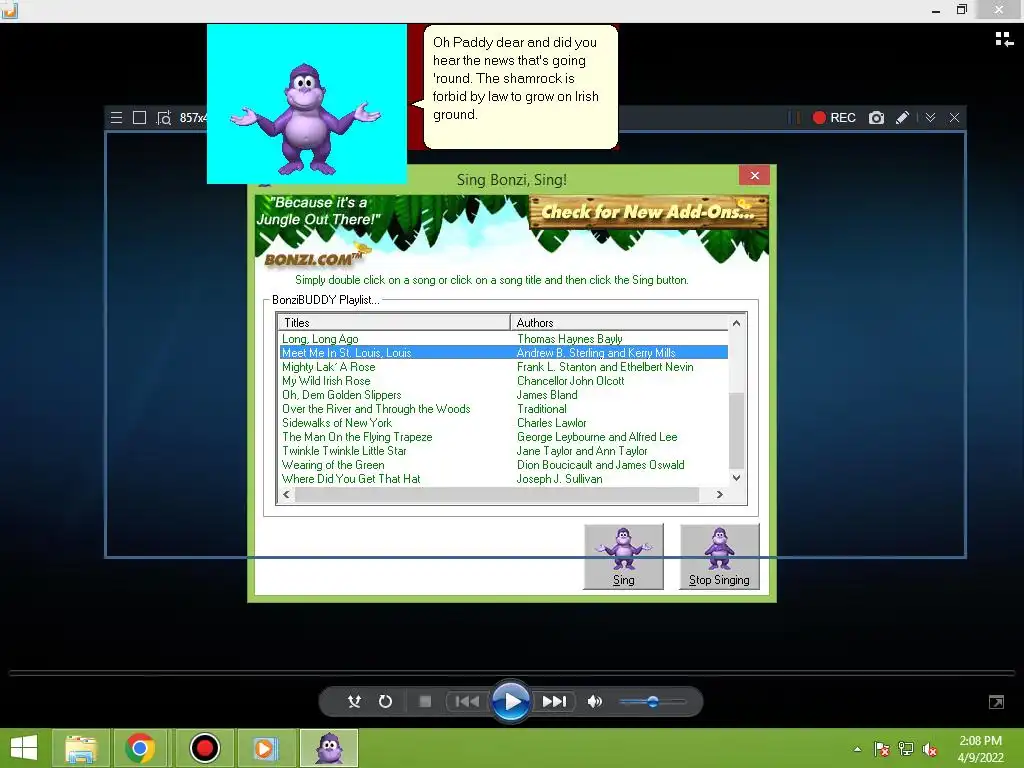
Task: Open the Action Center flag icon
Action: (881, 749)
